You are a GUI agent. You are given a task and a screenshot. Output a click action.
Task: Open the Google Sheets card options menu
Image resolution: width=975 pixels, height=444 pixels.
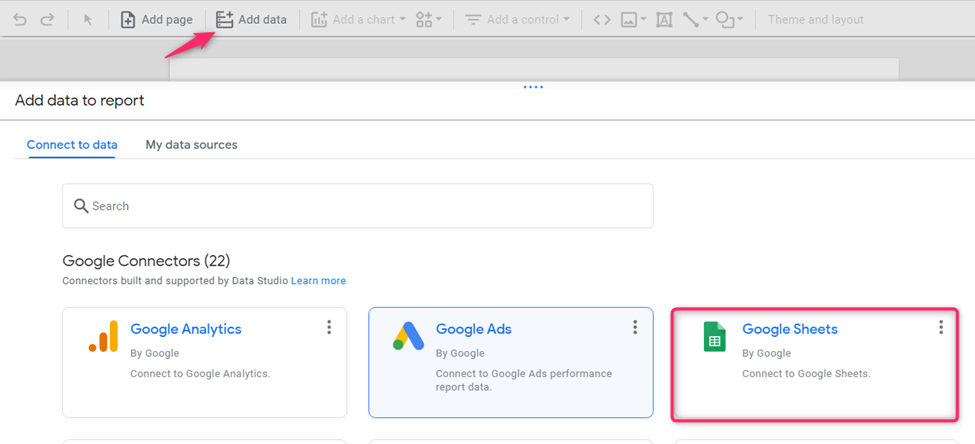pyautogui.click(x=941, y=327)
